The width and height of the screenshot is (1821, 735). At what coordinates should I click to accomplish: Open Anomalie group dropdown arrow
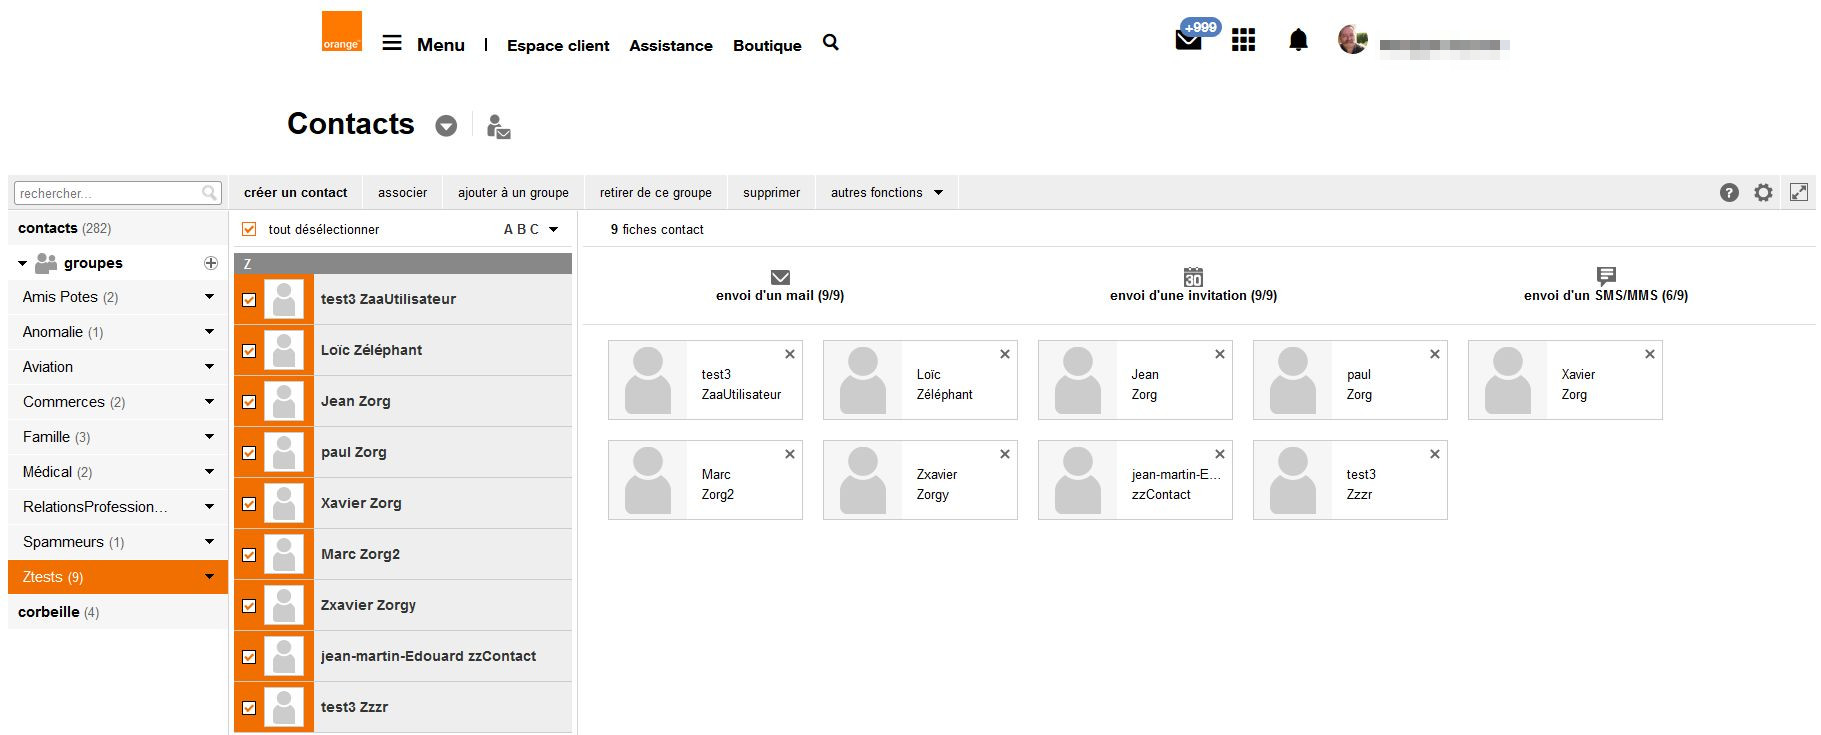(209, 331)
